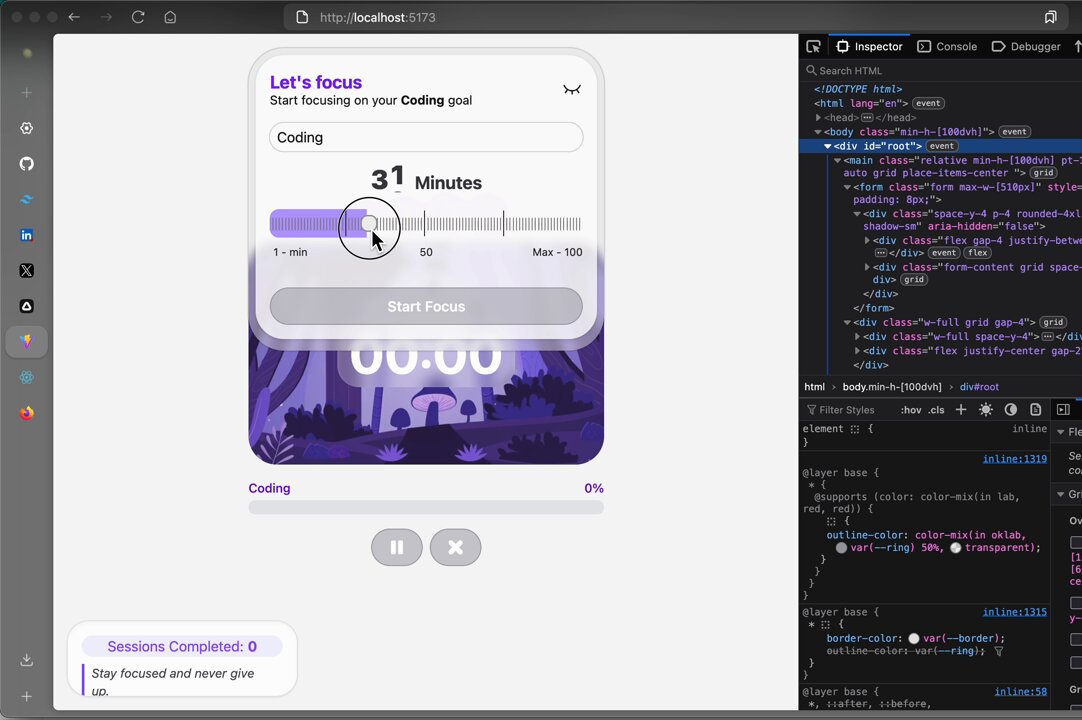Switch to the Inspector tab
Image resolution: width=1082 pixels, height=720 pixels.
click(x=869, y=46)
